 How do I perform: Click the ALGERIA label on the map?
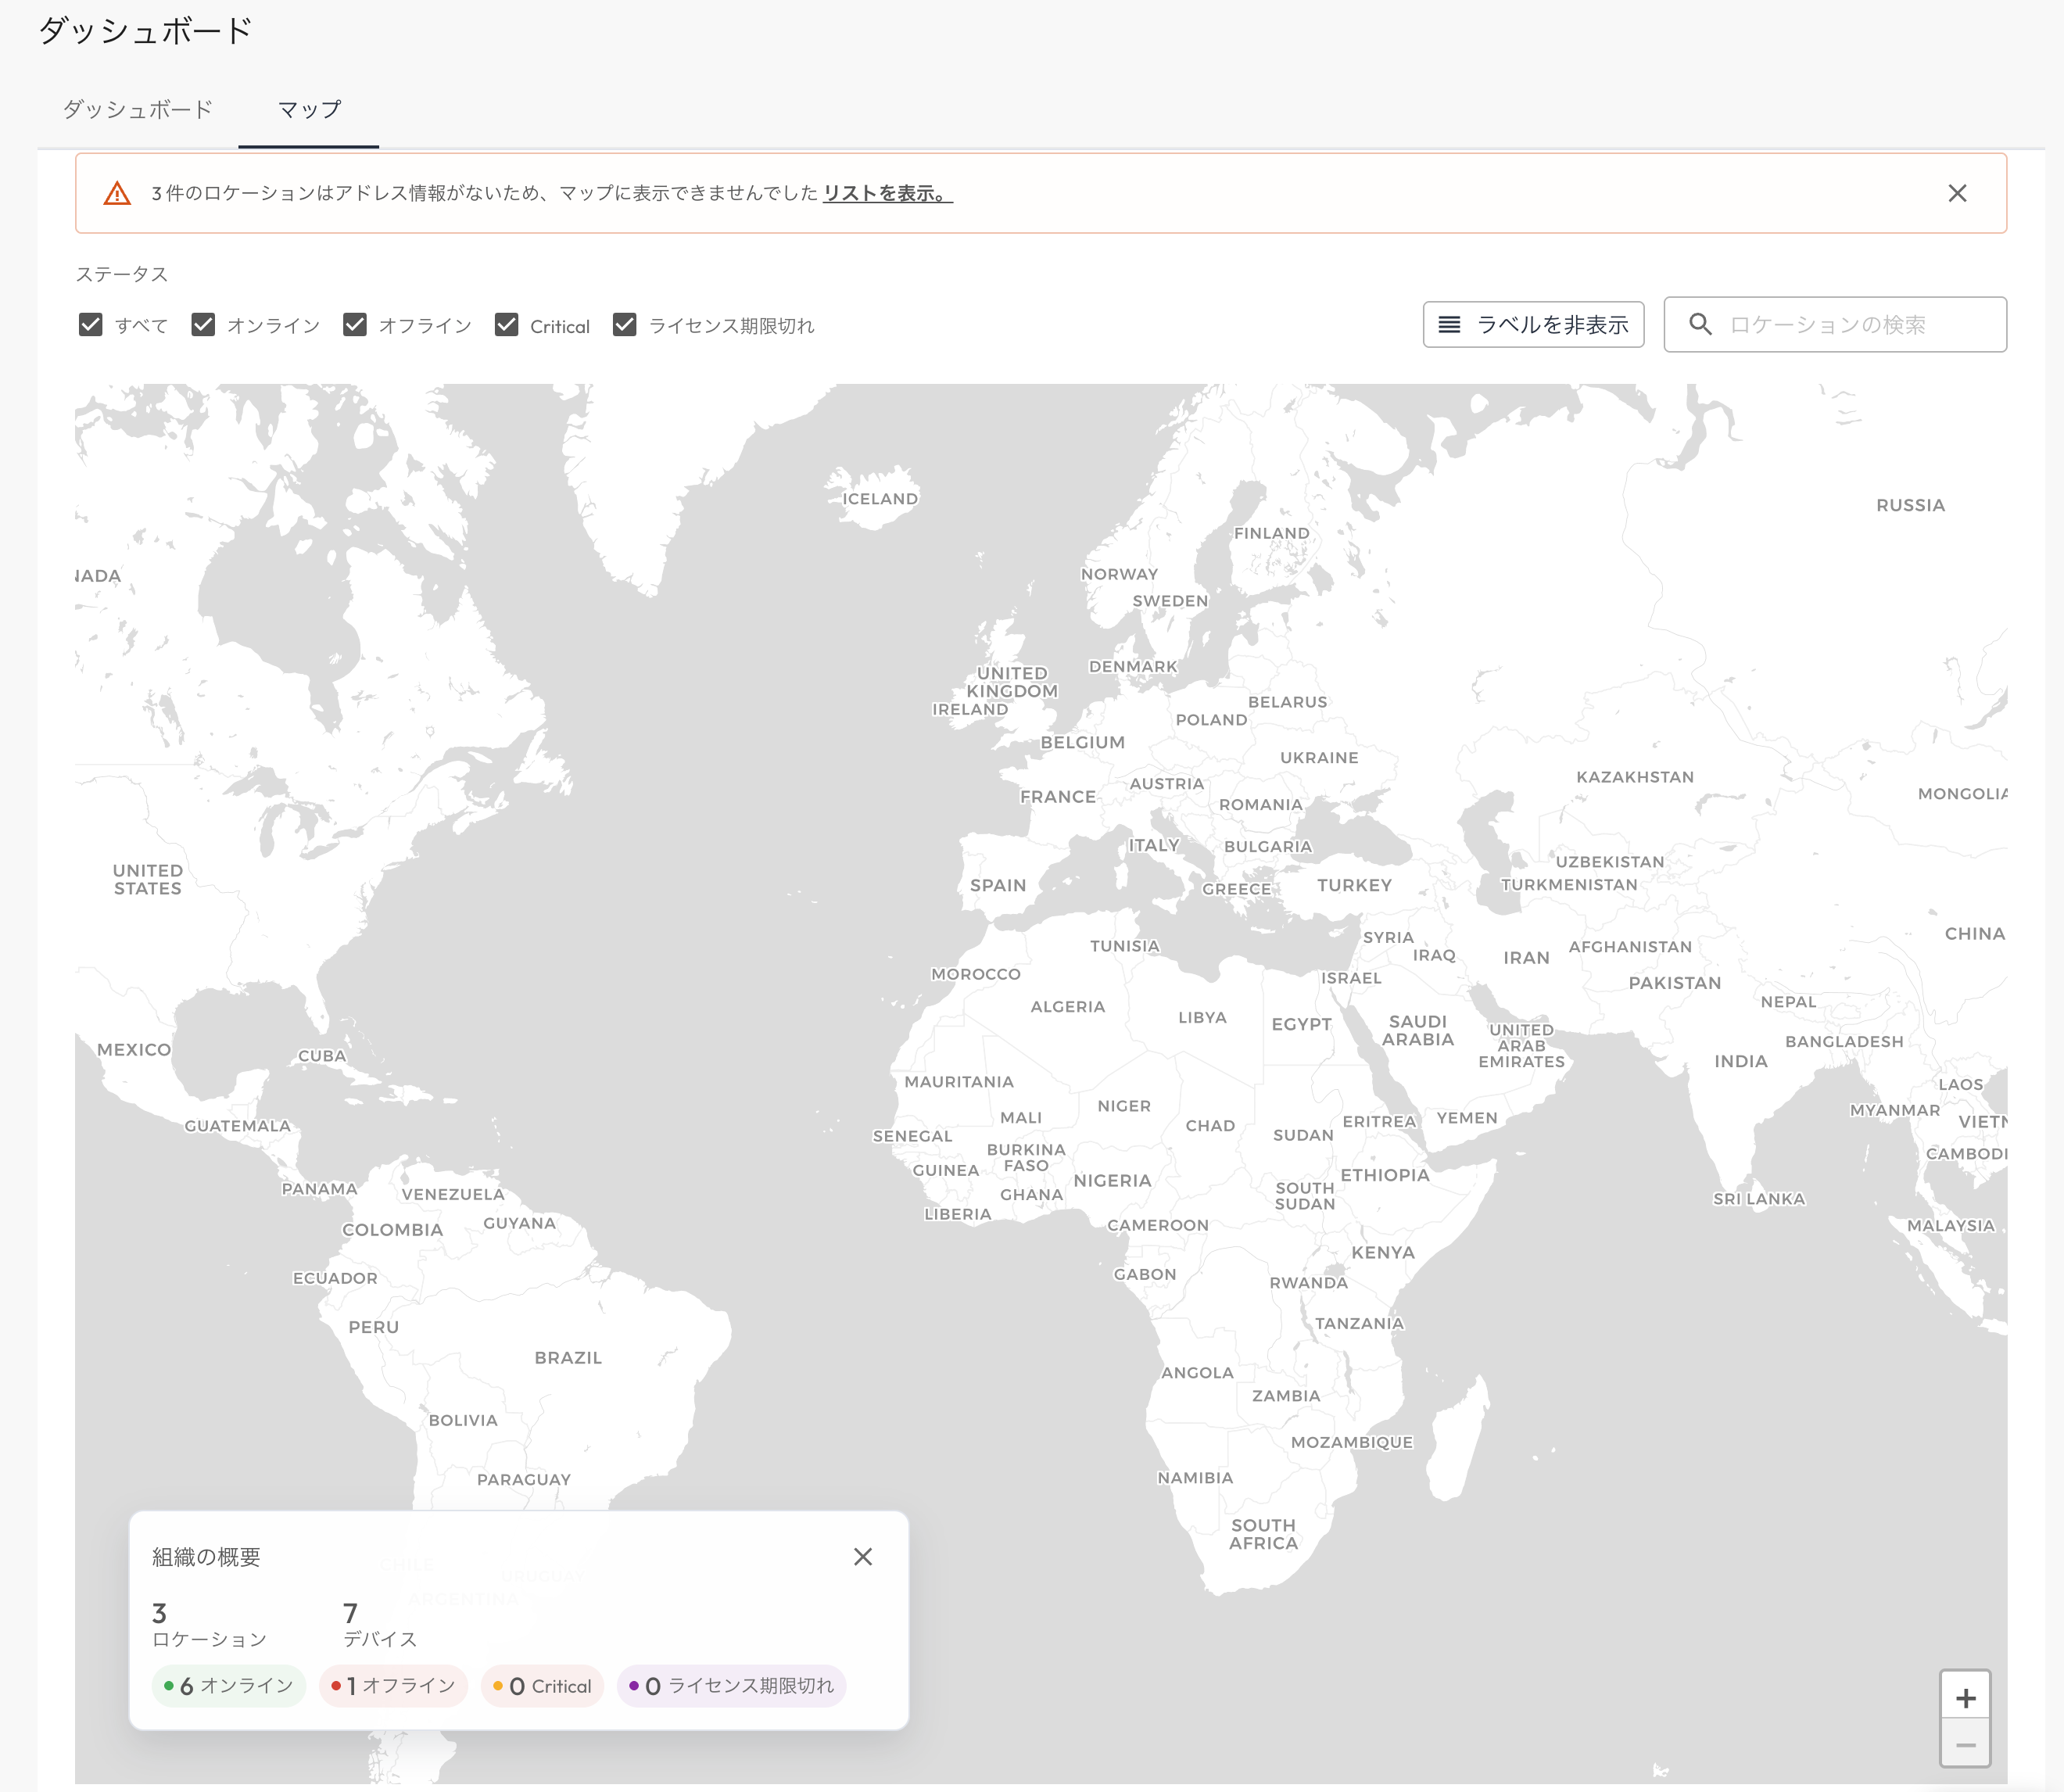[x=1068, y=1007]
